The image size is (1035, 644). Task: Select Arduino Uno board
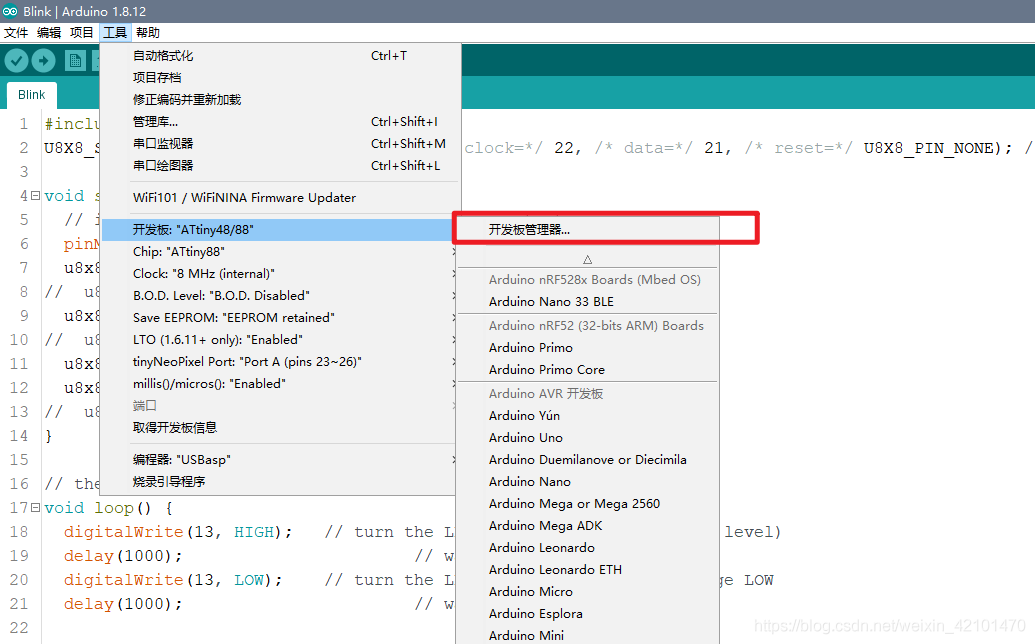click(x=587, y=438)
